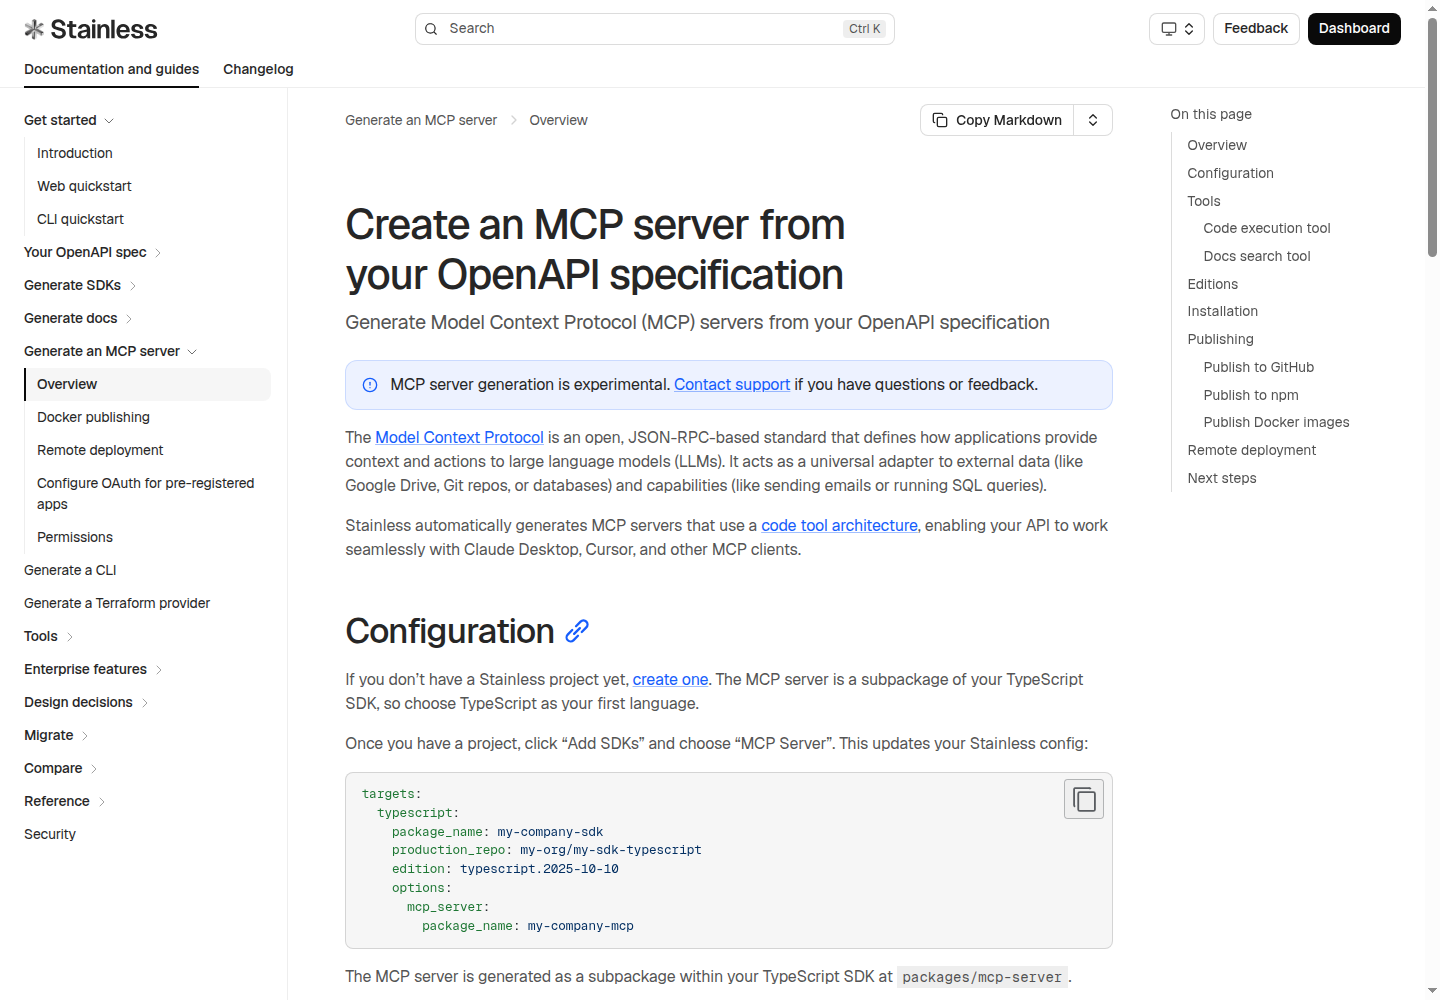Click the Copy Markdown clipboard icon
This screenshot has height=1000, width=1440.
point(940,120)
